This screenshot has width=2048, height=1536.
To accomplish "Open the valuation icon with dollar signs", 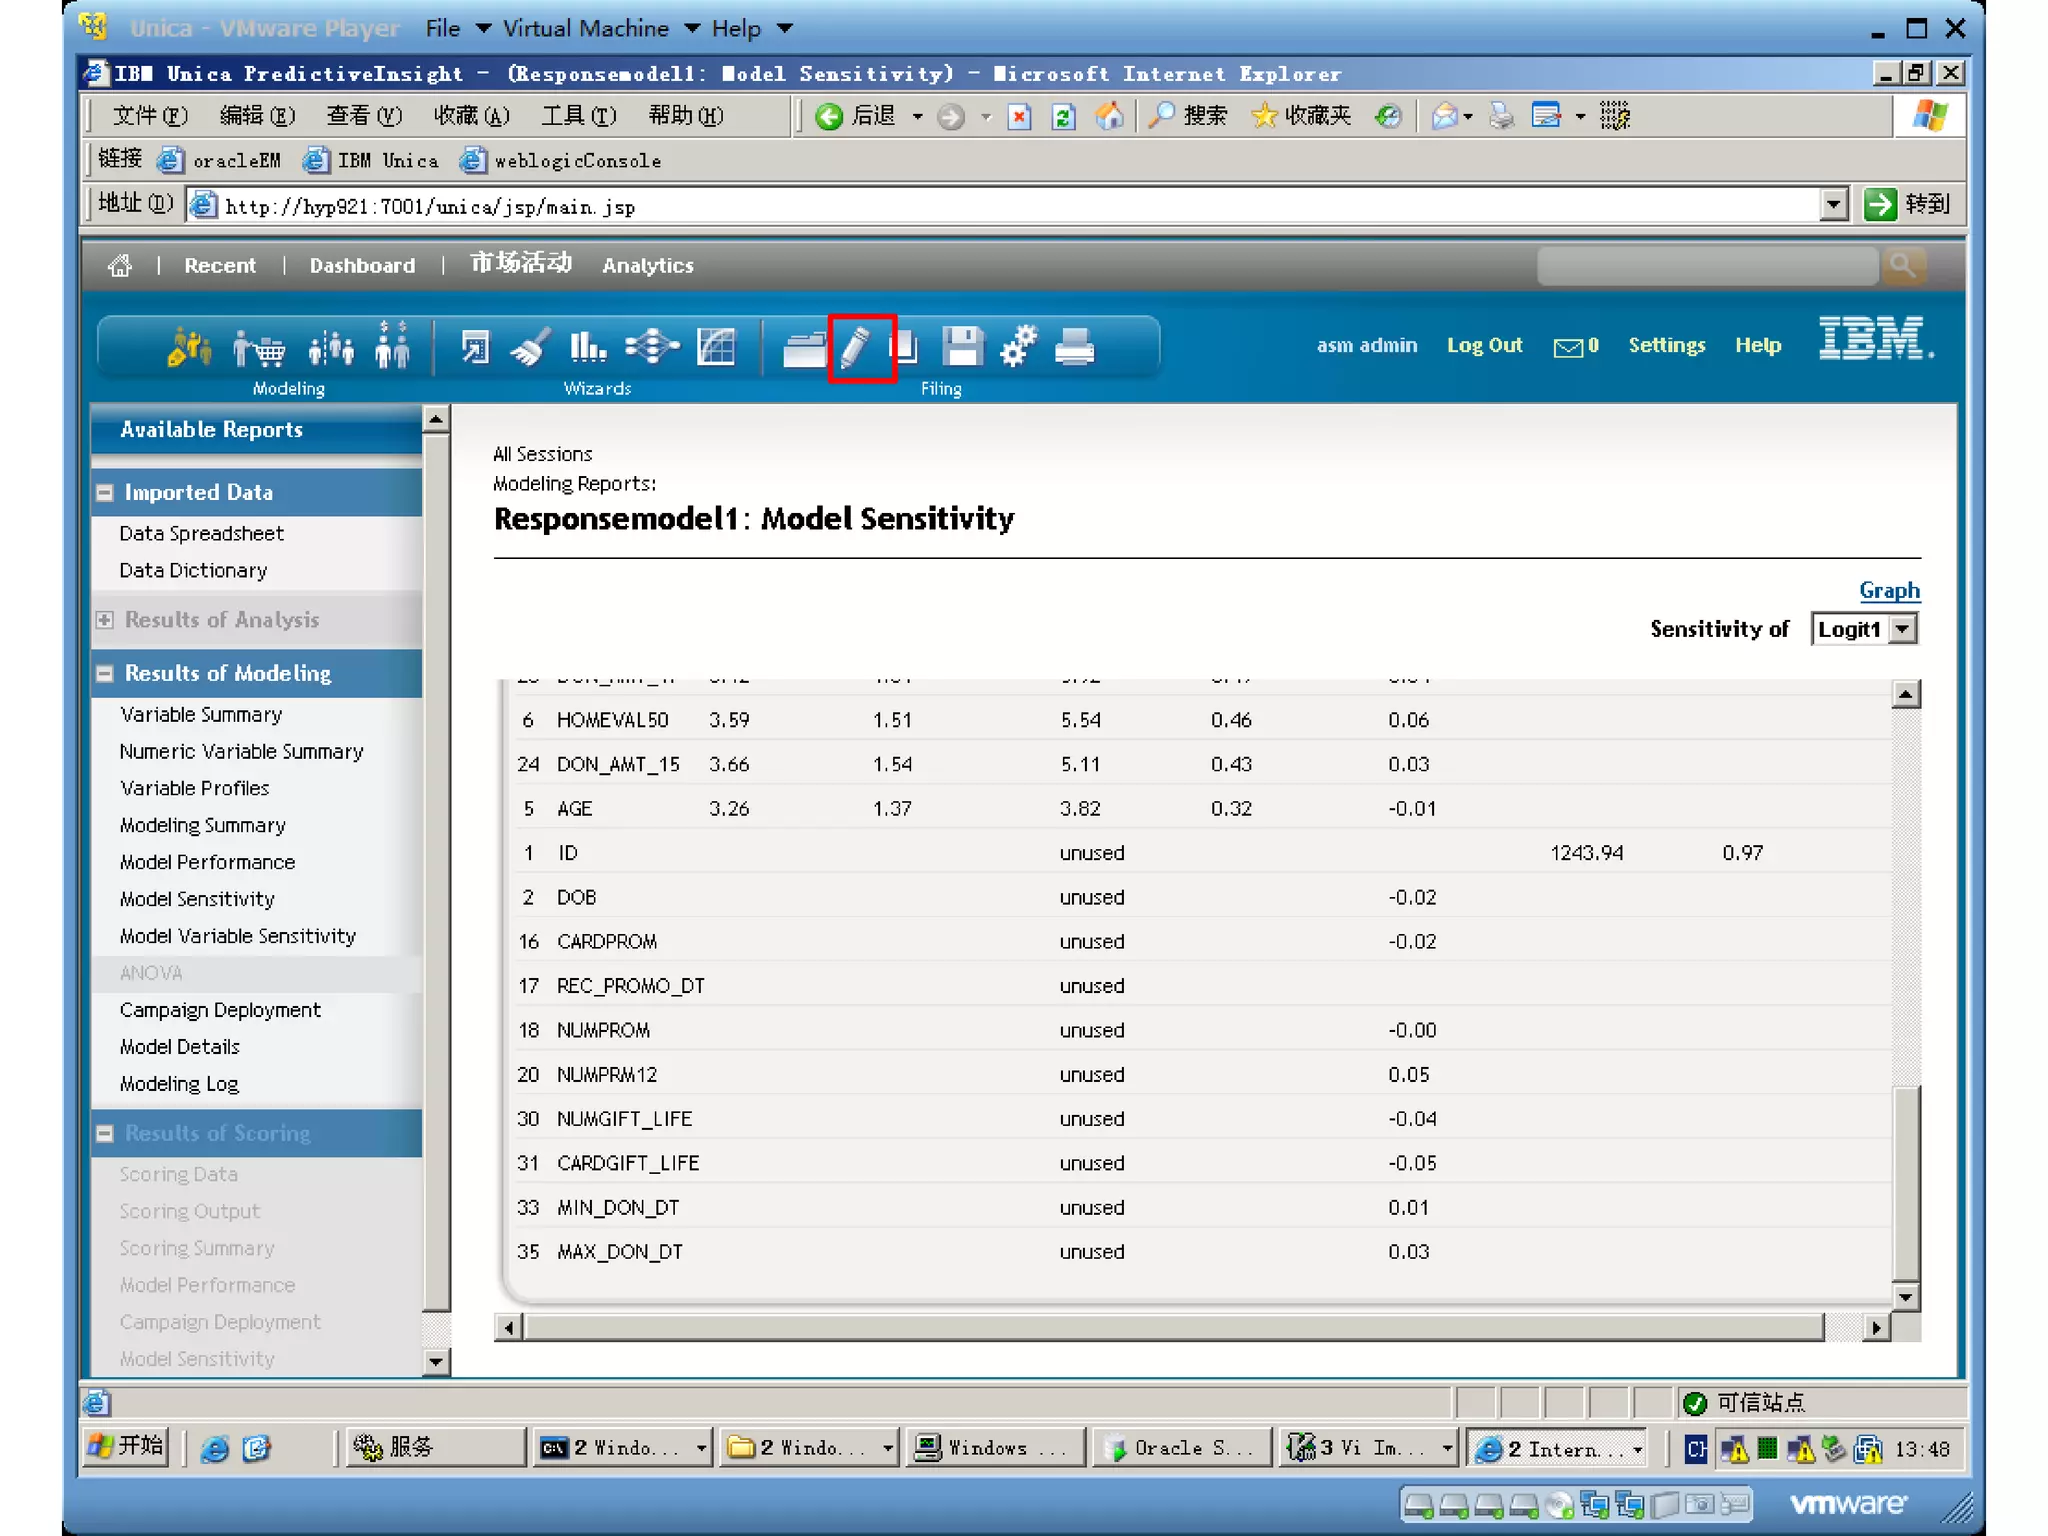I will pyautogui.click(x=393, y=346).
